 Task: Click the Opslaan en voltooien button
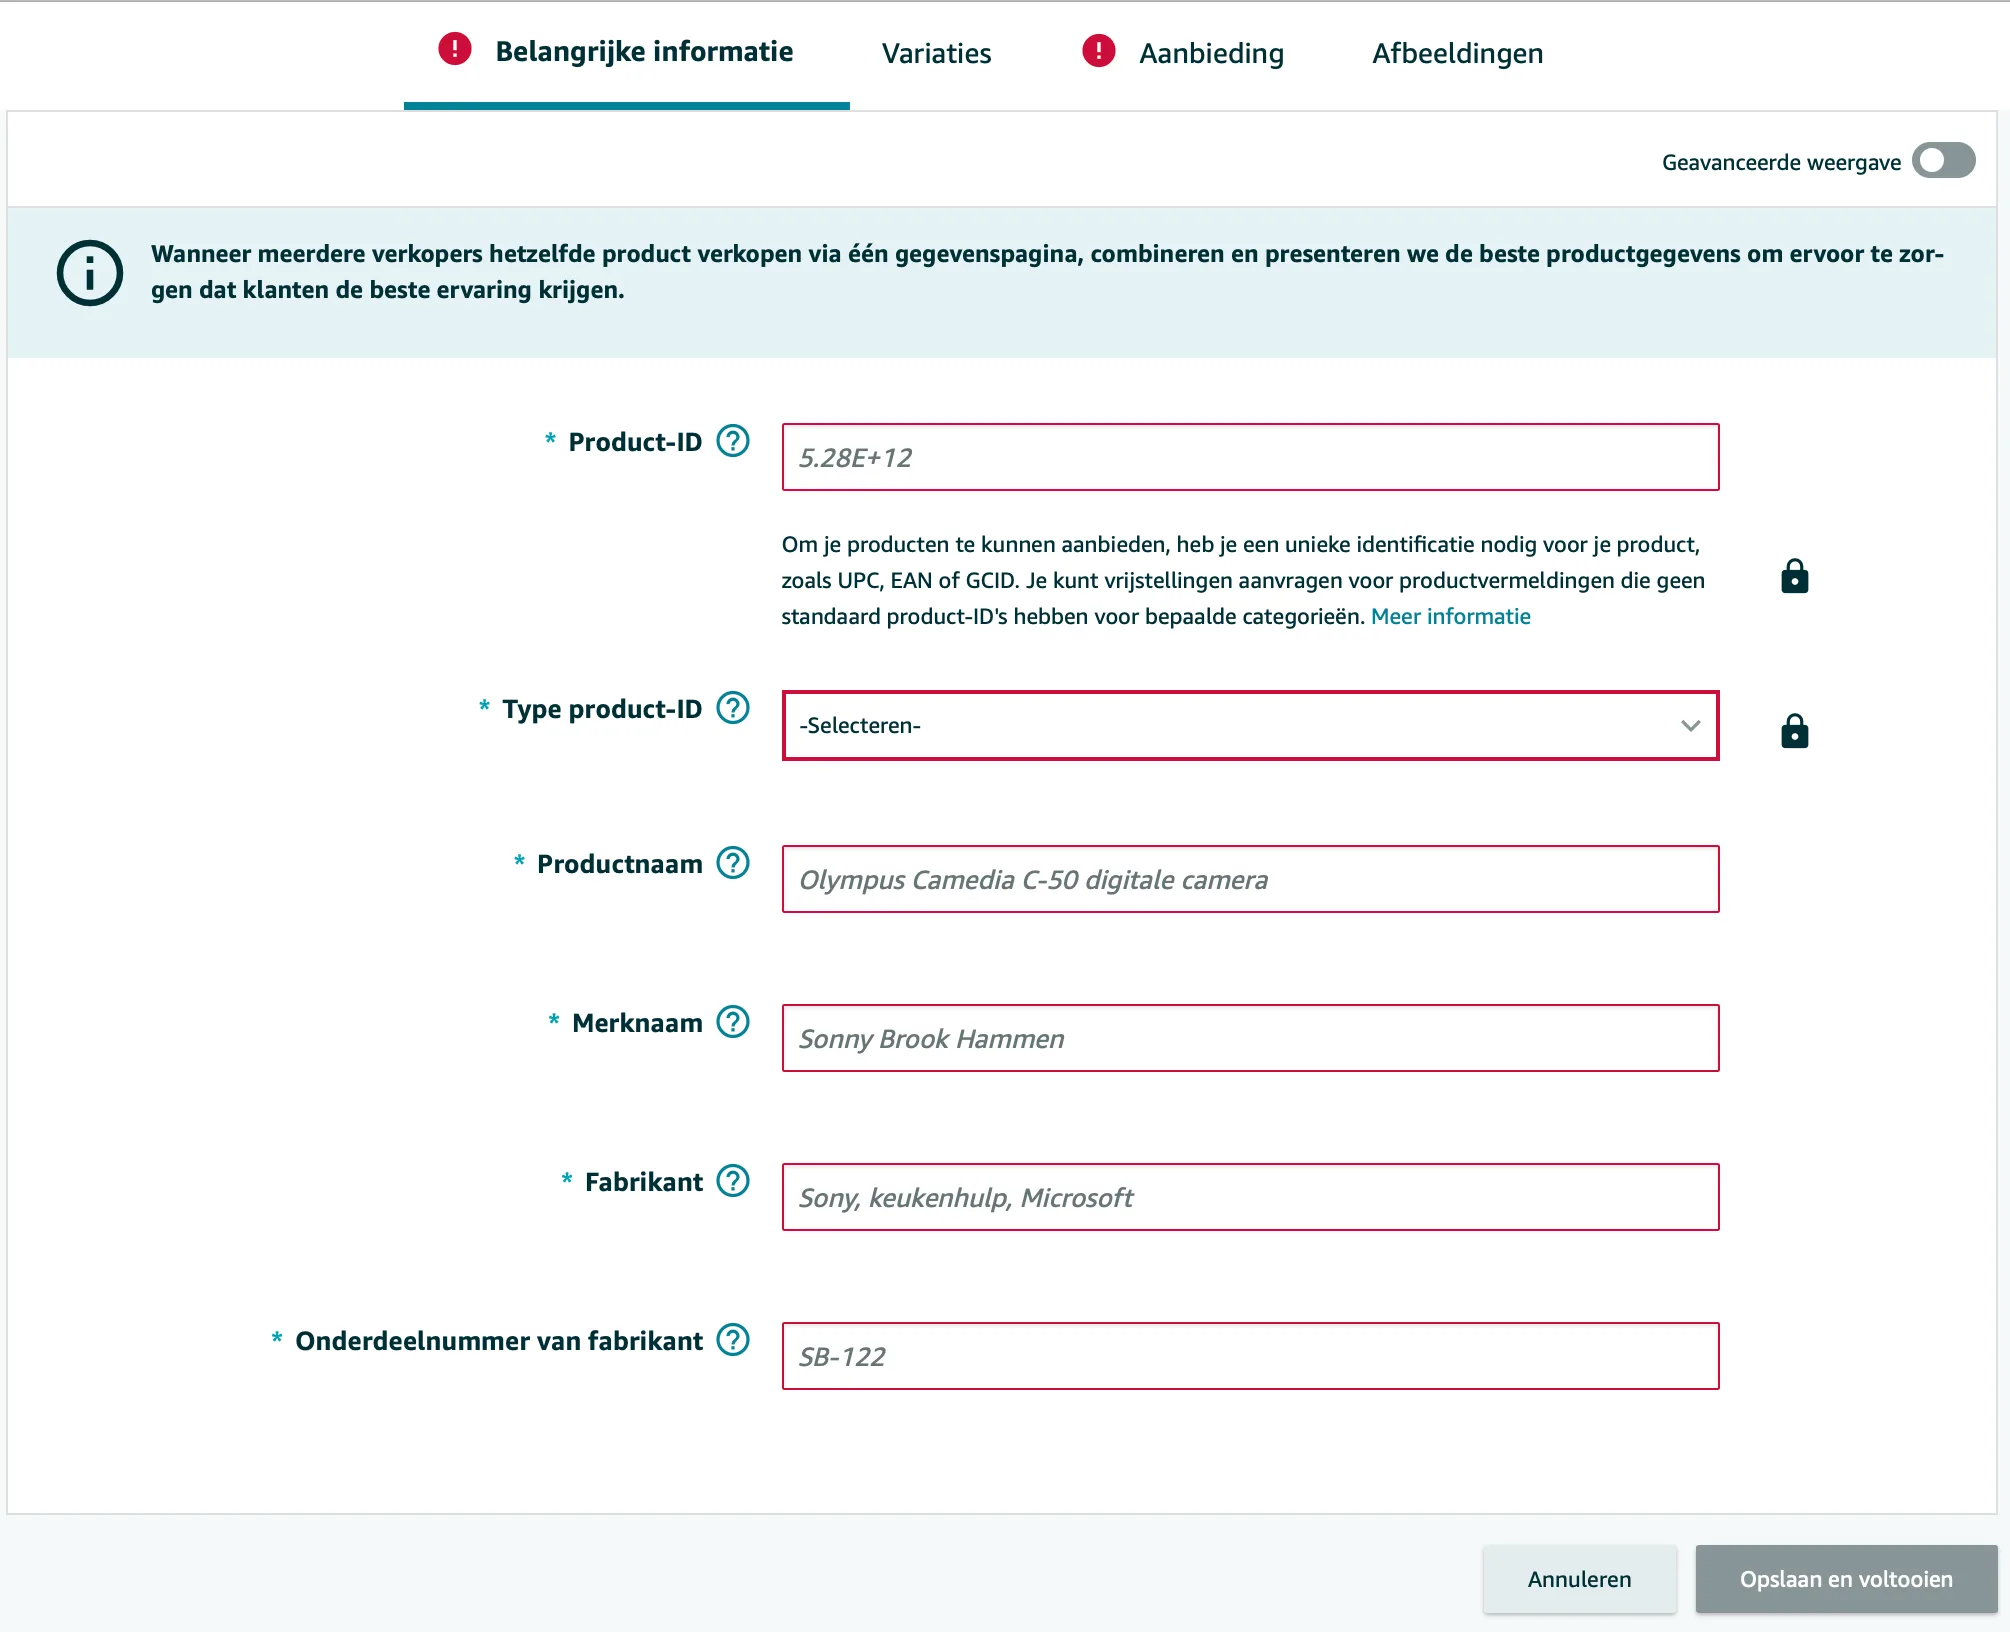(x=1846, y=1579)
